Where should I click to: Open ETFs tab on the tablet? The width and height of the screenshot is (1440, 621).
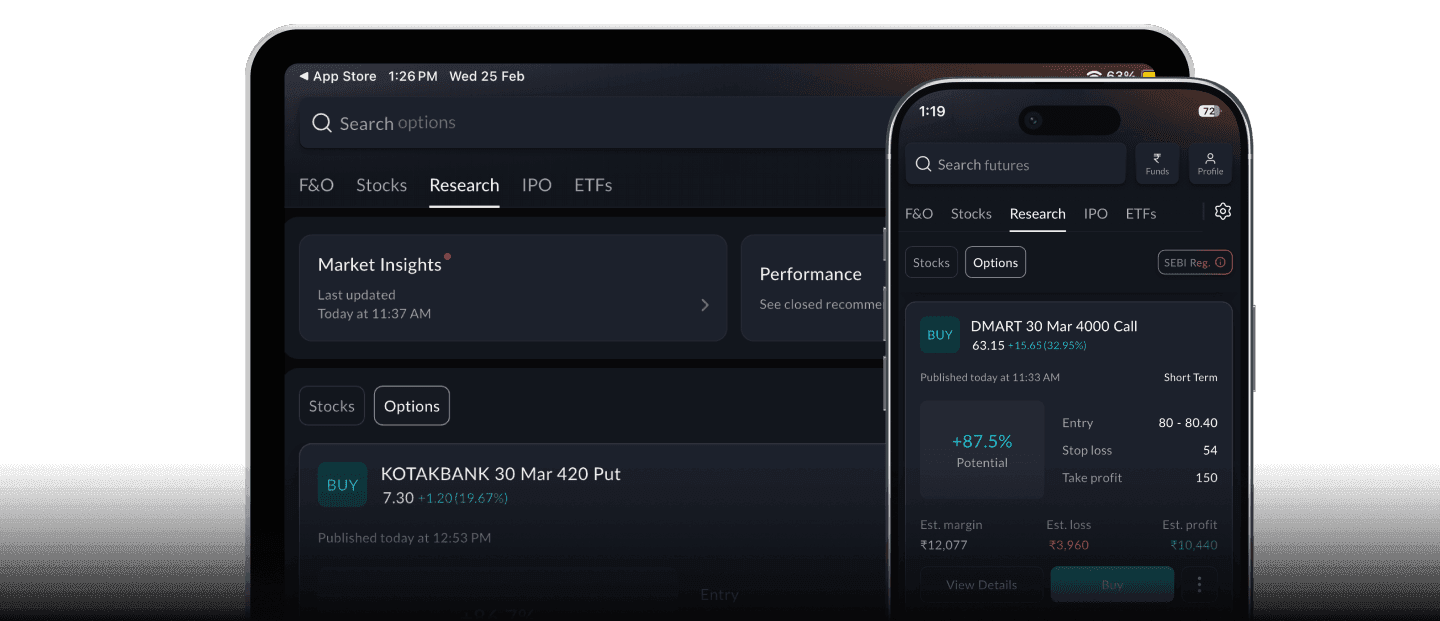coord(593,185)
